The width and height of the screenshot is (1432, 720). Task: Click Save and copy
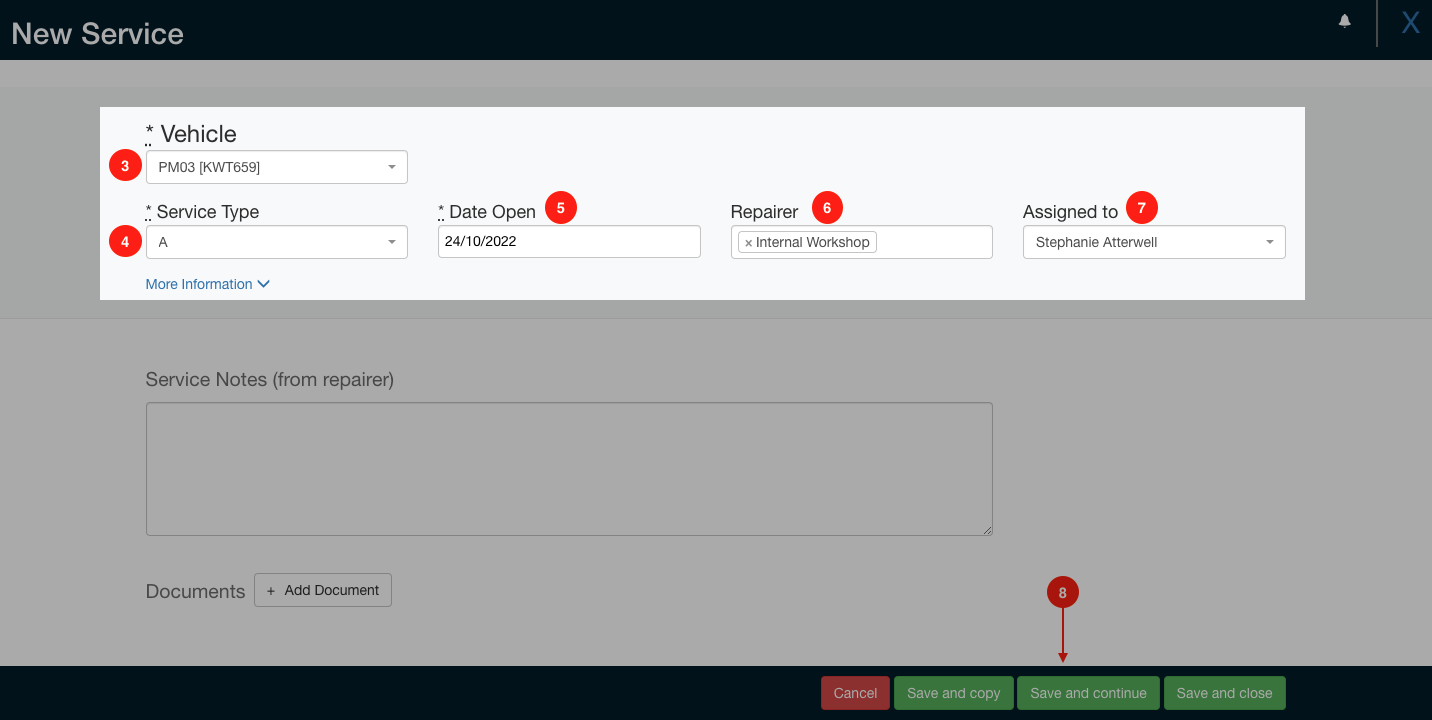pos(954,693)
